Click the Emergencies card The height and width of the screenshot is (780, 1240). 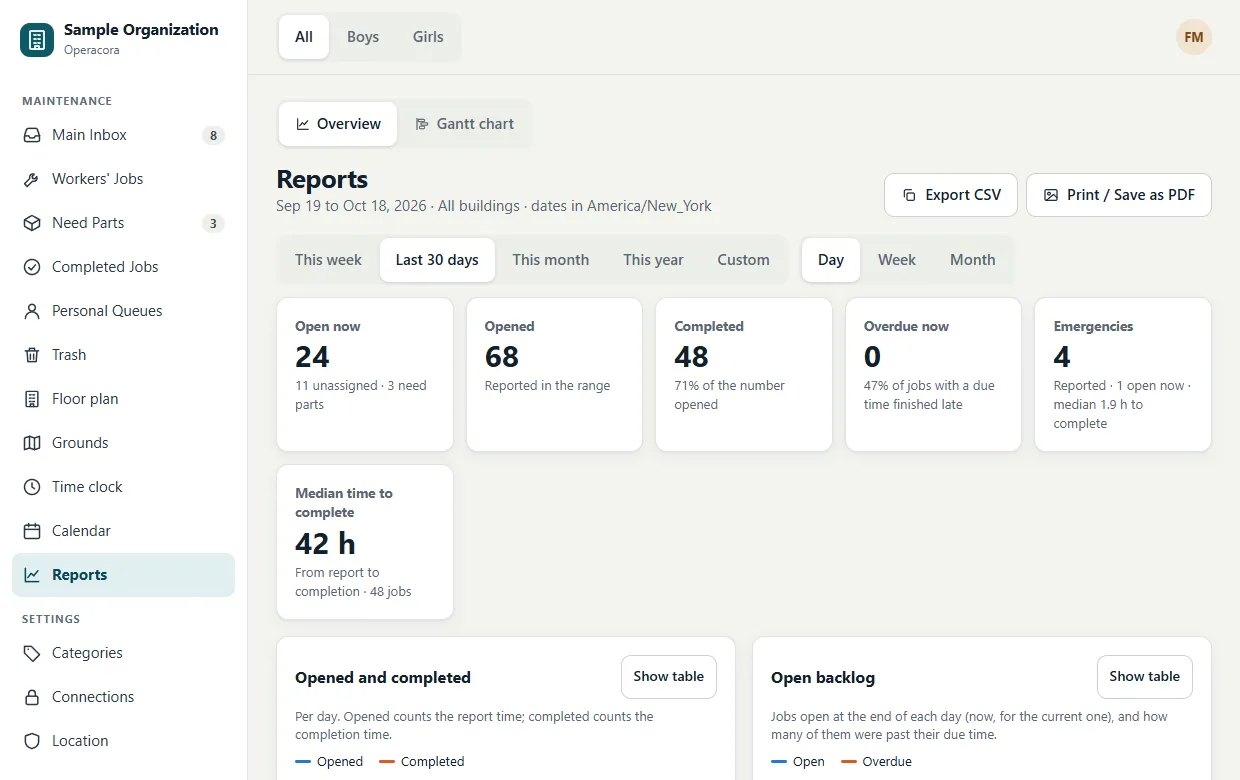click(x=1123, y=374)
